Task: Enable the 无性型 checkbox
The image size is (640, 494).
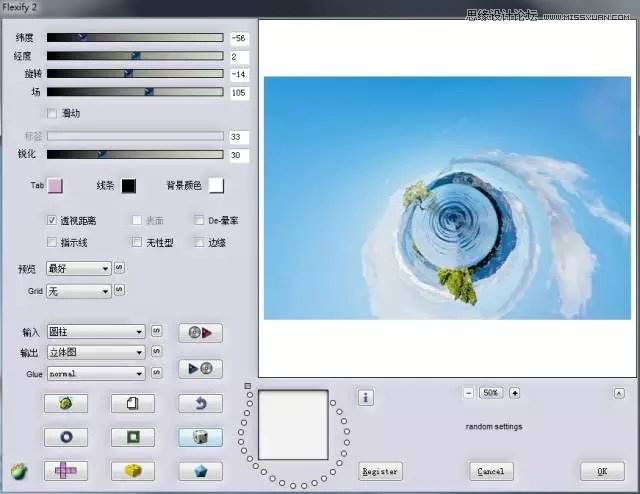Action: point(137,243)
